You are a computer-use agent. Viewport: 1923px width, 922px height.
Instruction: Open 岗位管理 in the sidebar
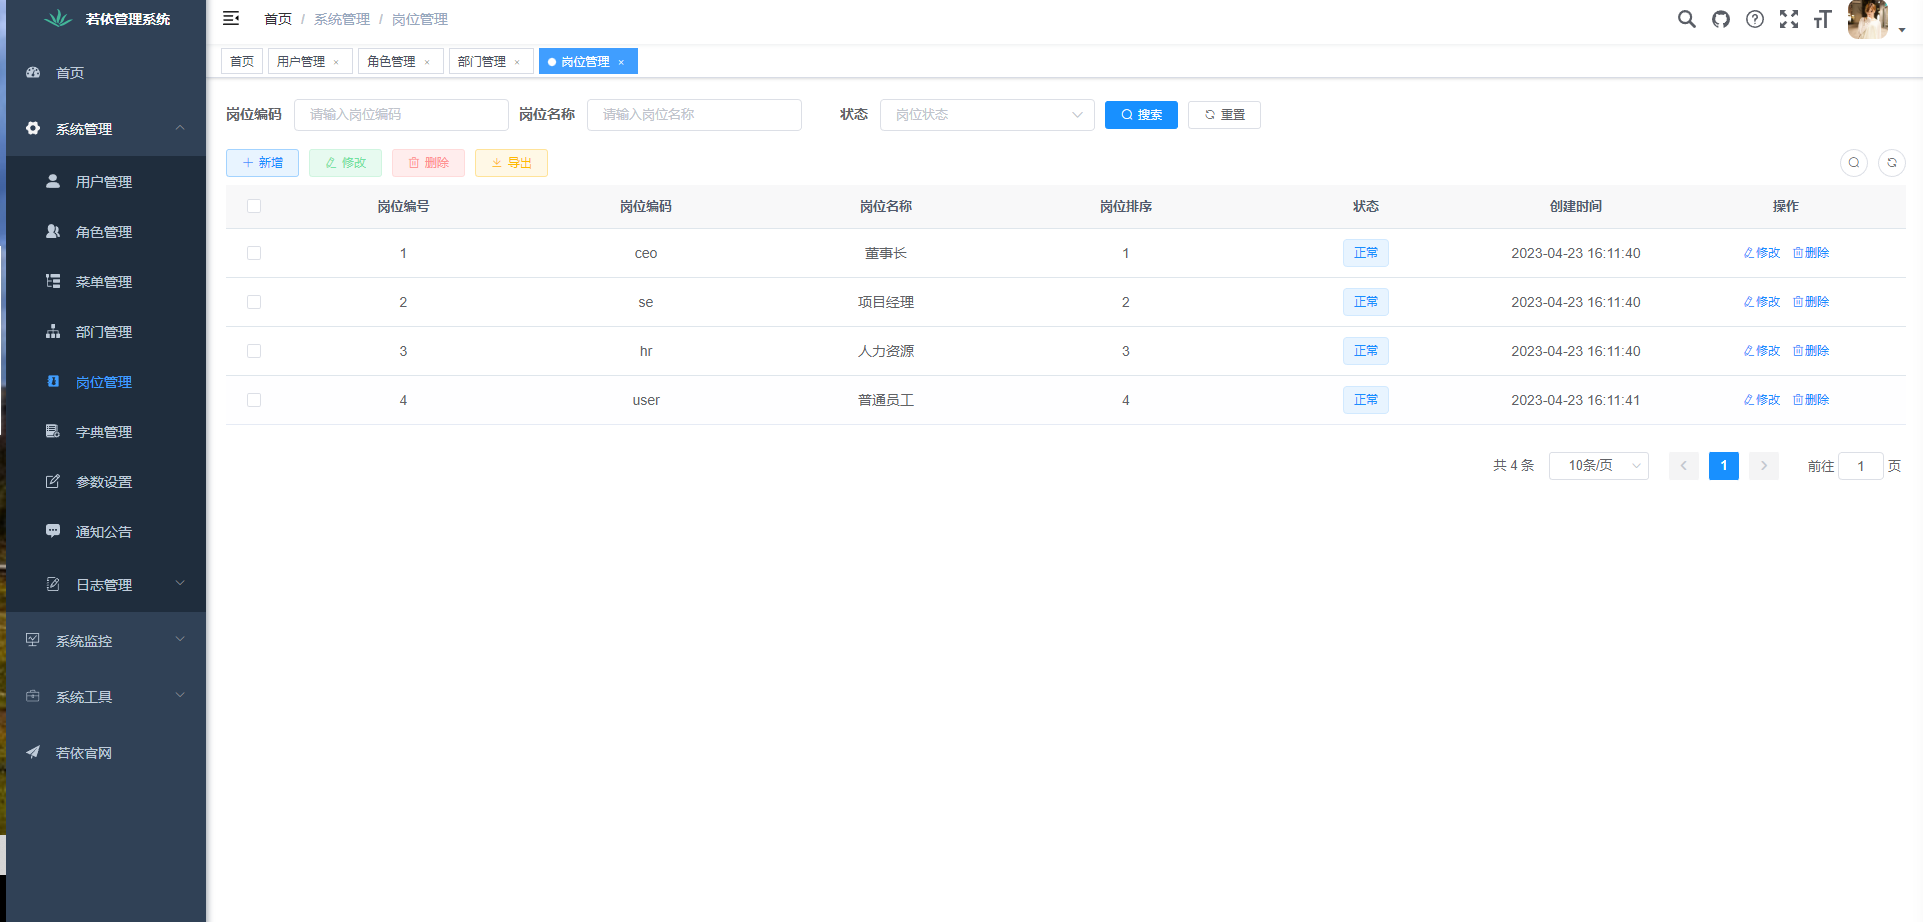point(104,382)
